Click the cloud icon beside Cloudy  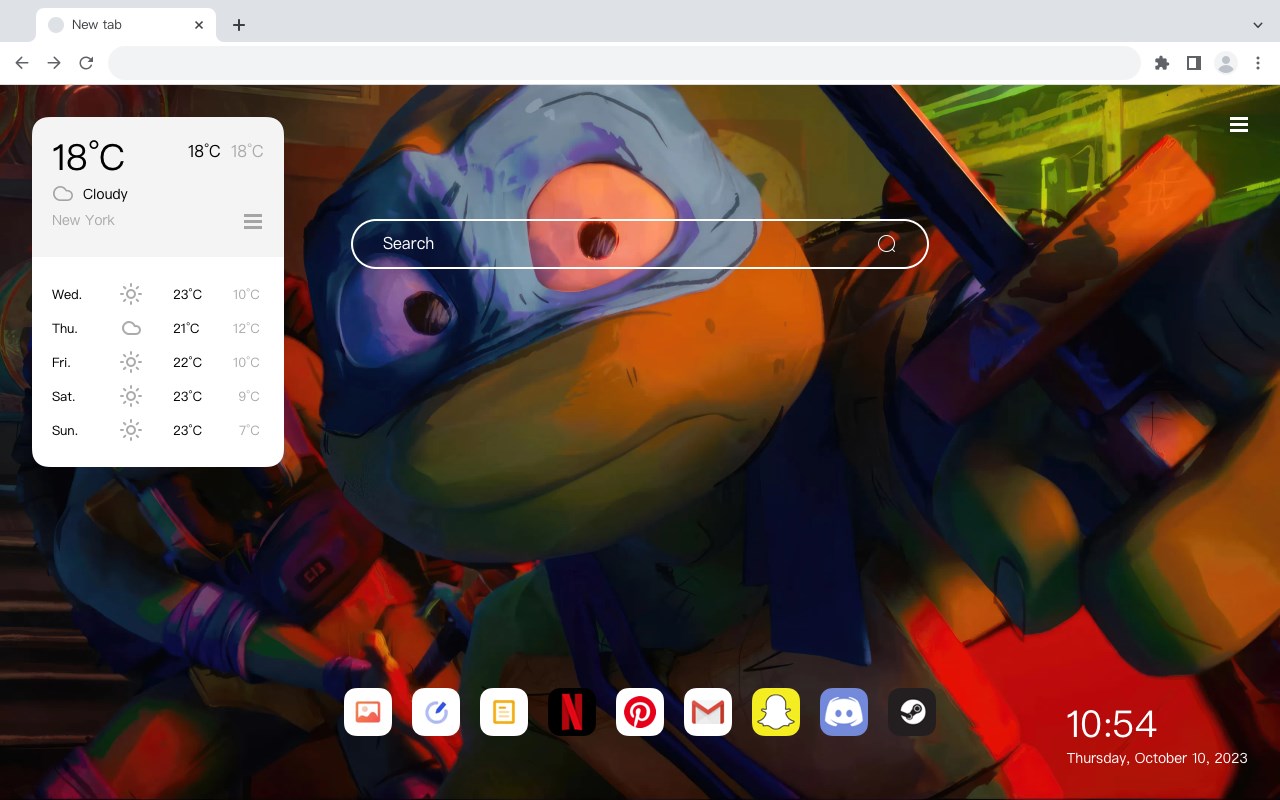(x=63, y=194)
